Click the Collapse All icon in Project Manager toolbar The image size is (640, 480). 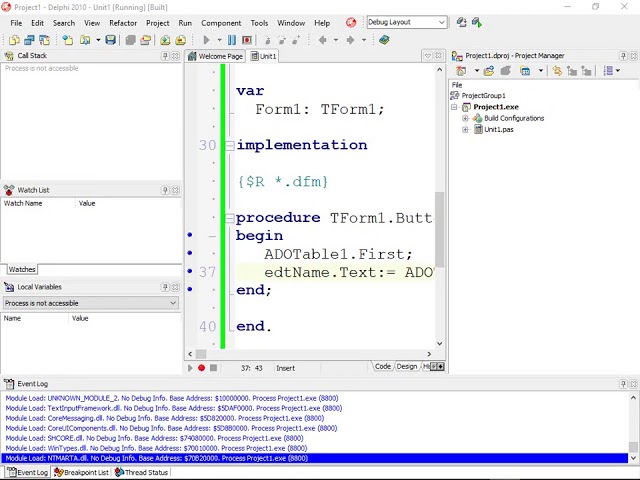point(586,71)
